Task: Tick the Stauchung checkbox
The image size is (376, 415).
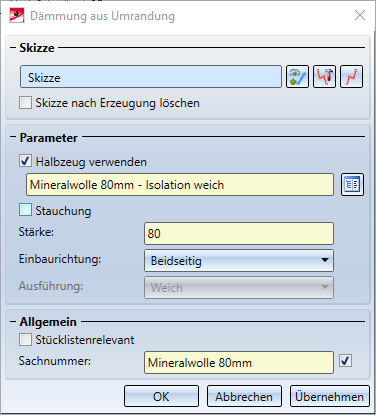Action: click(x=26, y=210)
